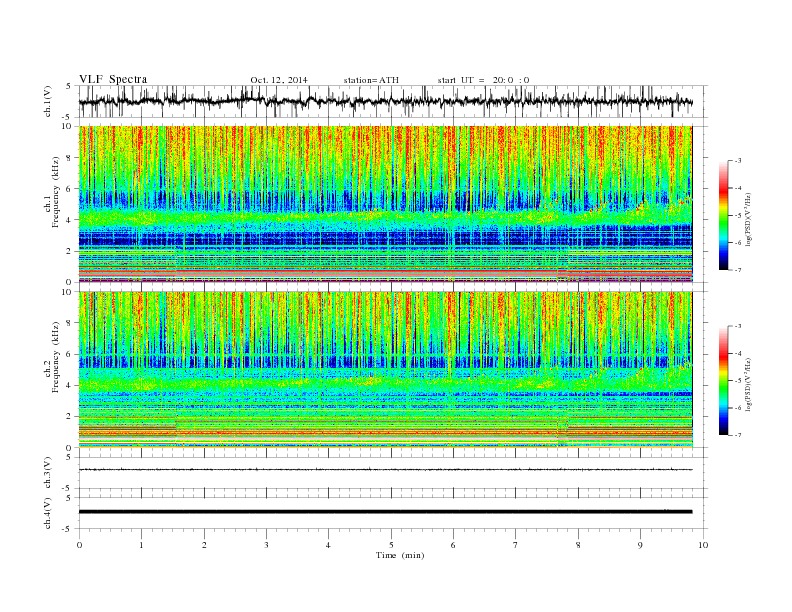Click time axis tick label "6"
This screenshot has height=612, width=792.
coord(453,545)
